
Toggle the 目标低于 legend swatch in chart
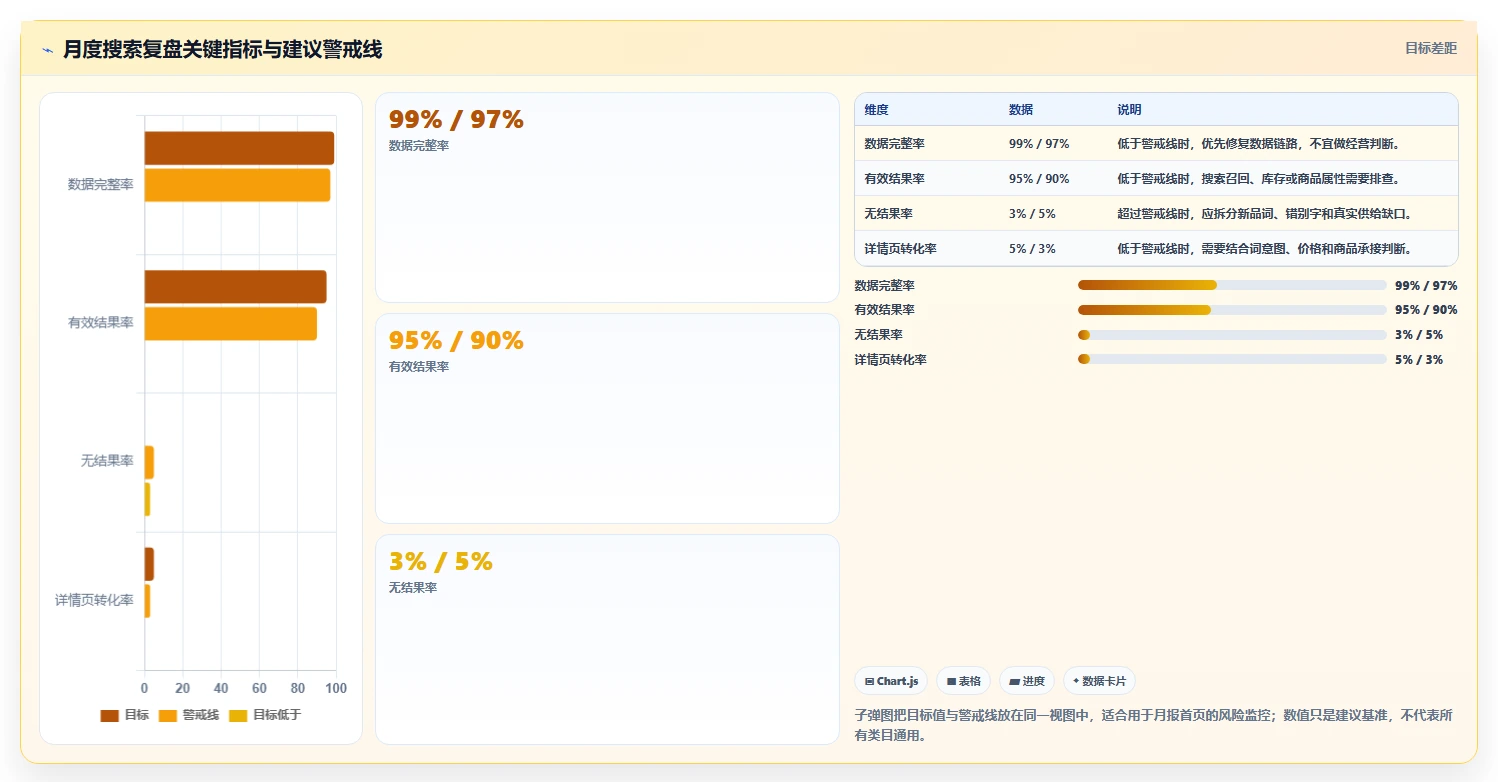click(238, 715)
